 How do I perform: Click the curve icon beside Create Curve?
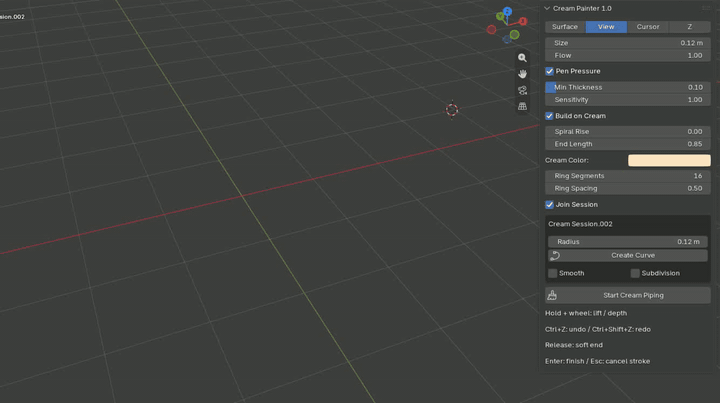click(x=555, y=256)
